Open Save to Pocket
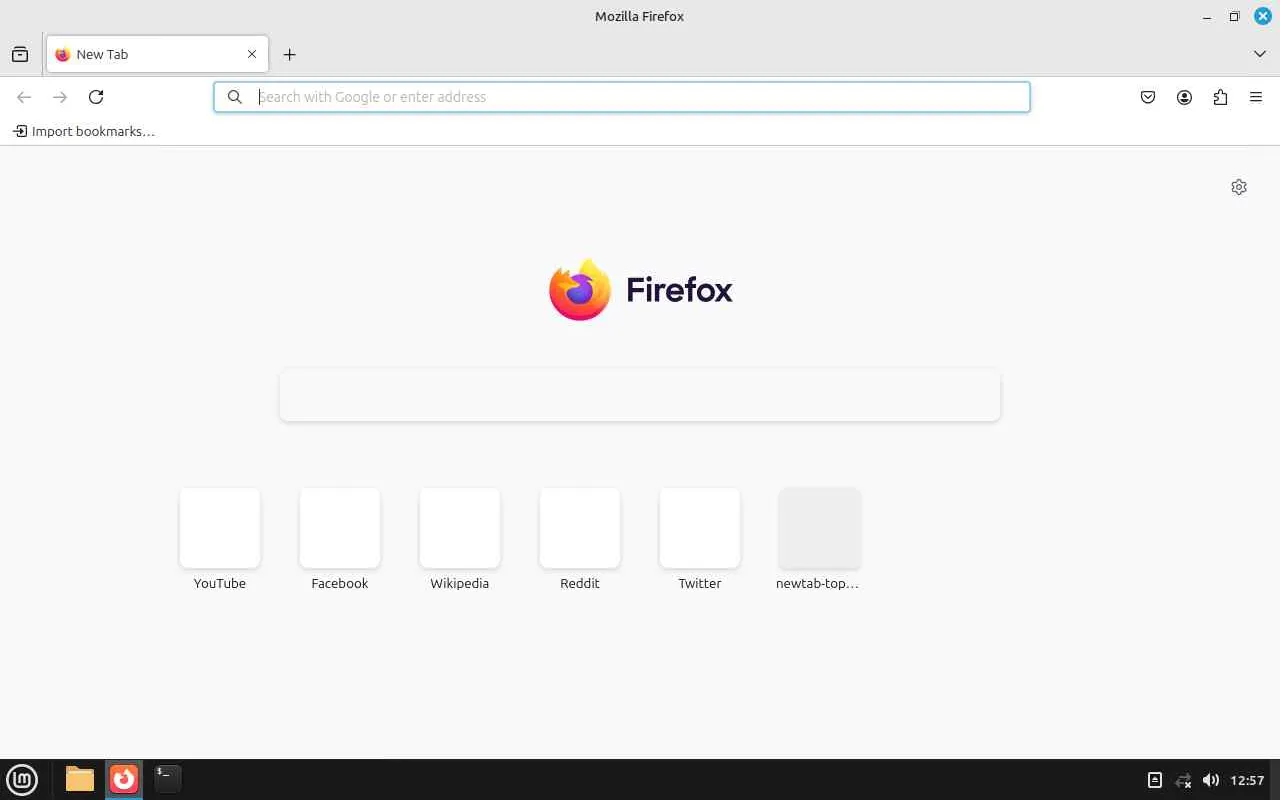 coord(1148,97)
